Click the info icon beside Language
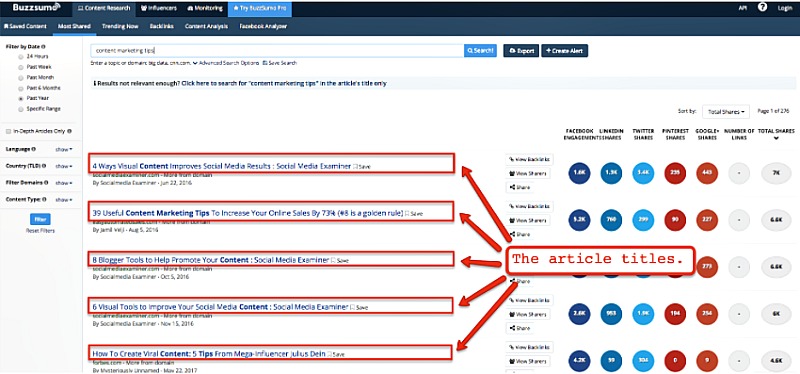This screenshot has height=374, width=800. point(34,149)
